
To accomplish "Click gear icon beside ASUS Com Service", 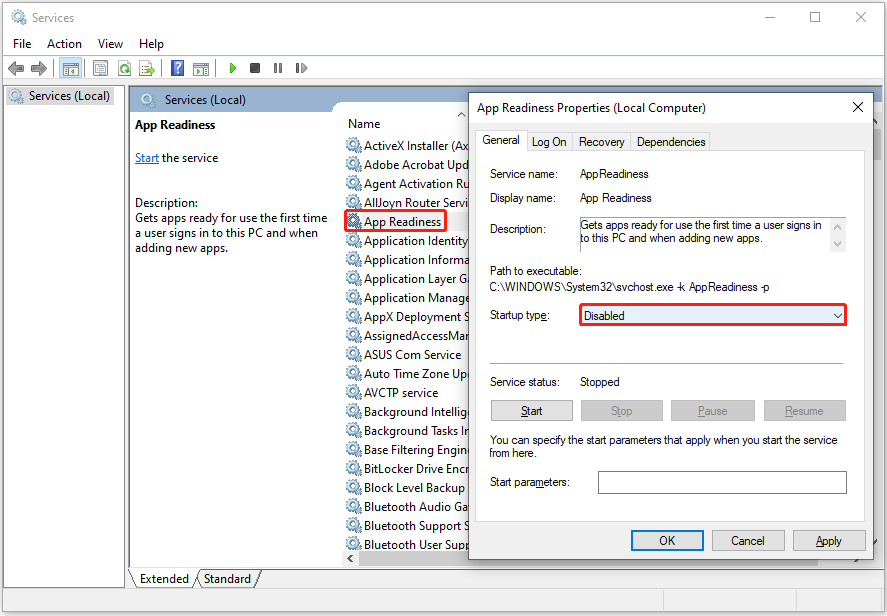I will click(x=354, y=355).
